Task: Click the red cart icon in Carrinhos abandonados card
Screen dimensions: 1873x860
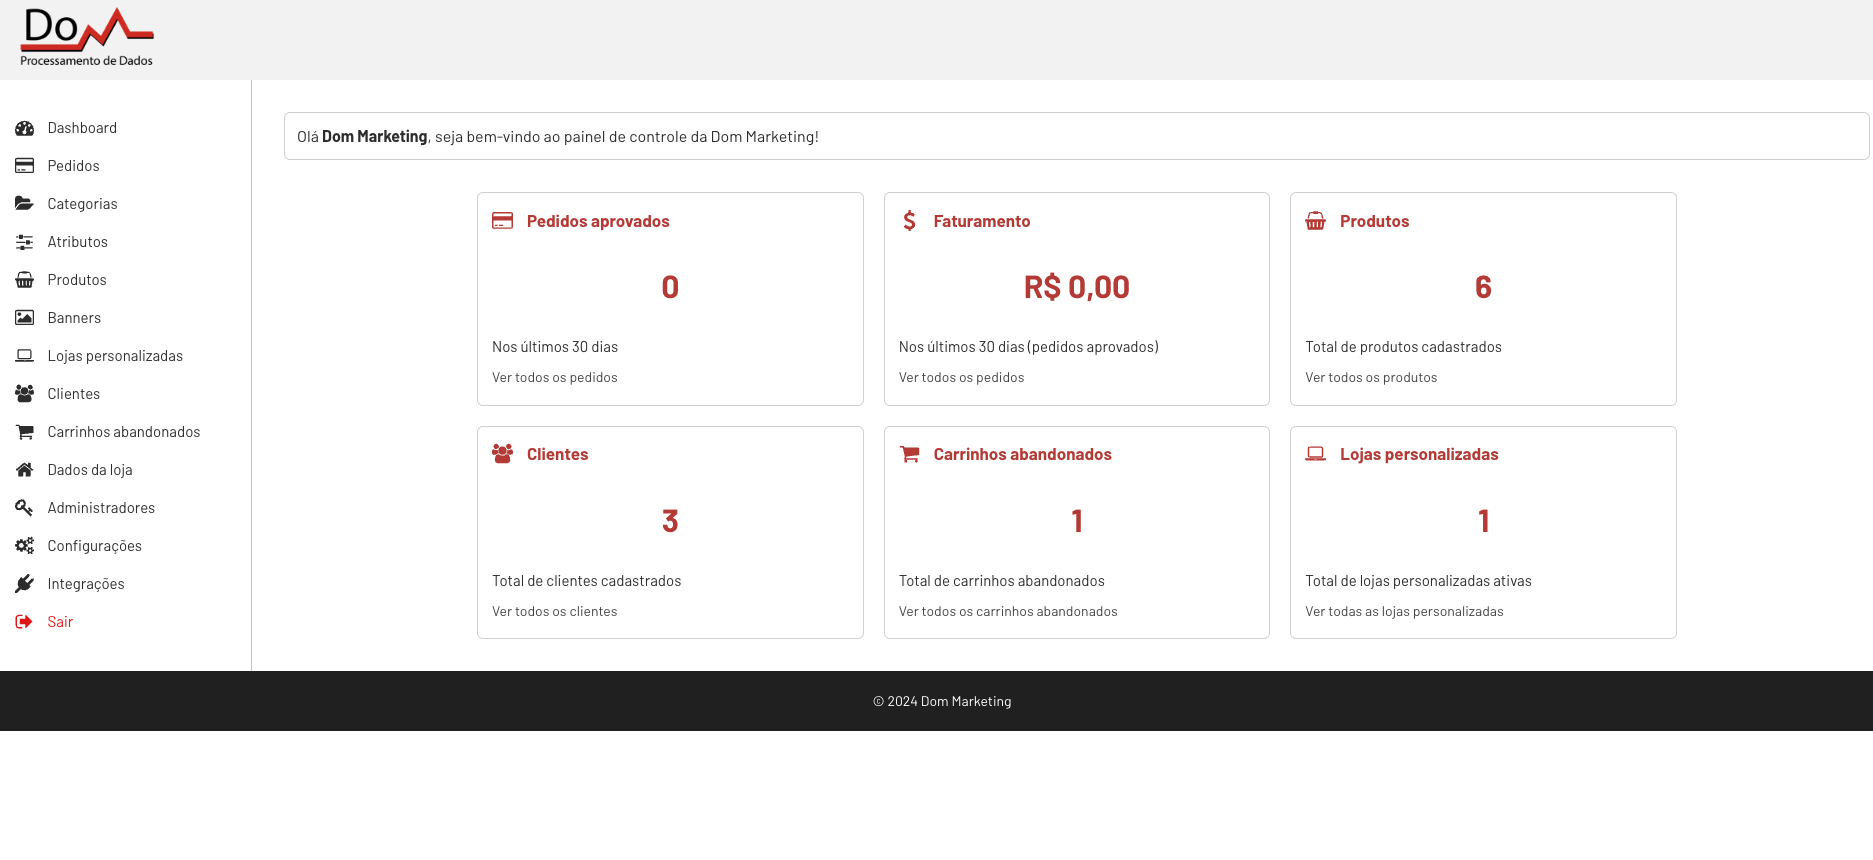Action: (x=910, y=454)
